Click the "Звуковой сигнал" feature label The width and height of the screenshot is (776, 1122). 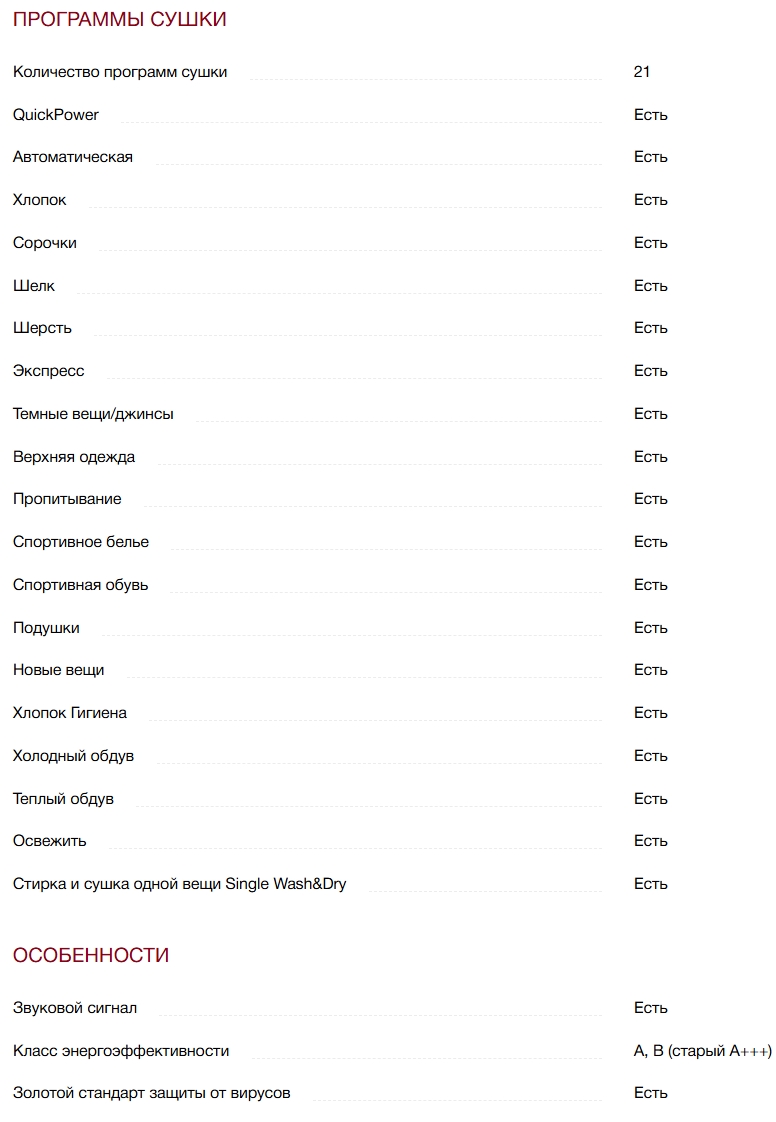[75, 1008]
